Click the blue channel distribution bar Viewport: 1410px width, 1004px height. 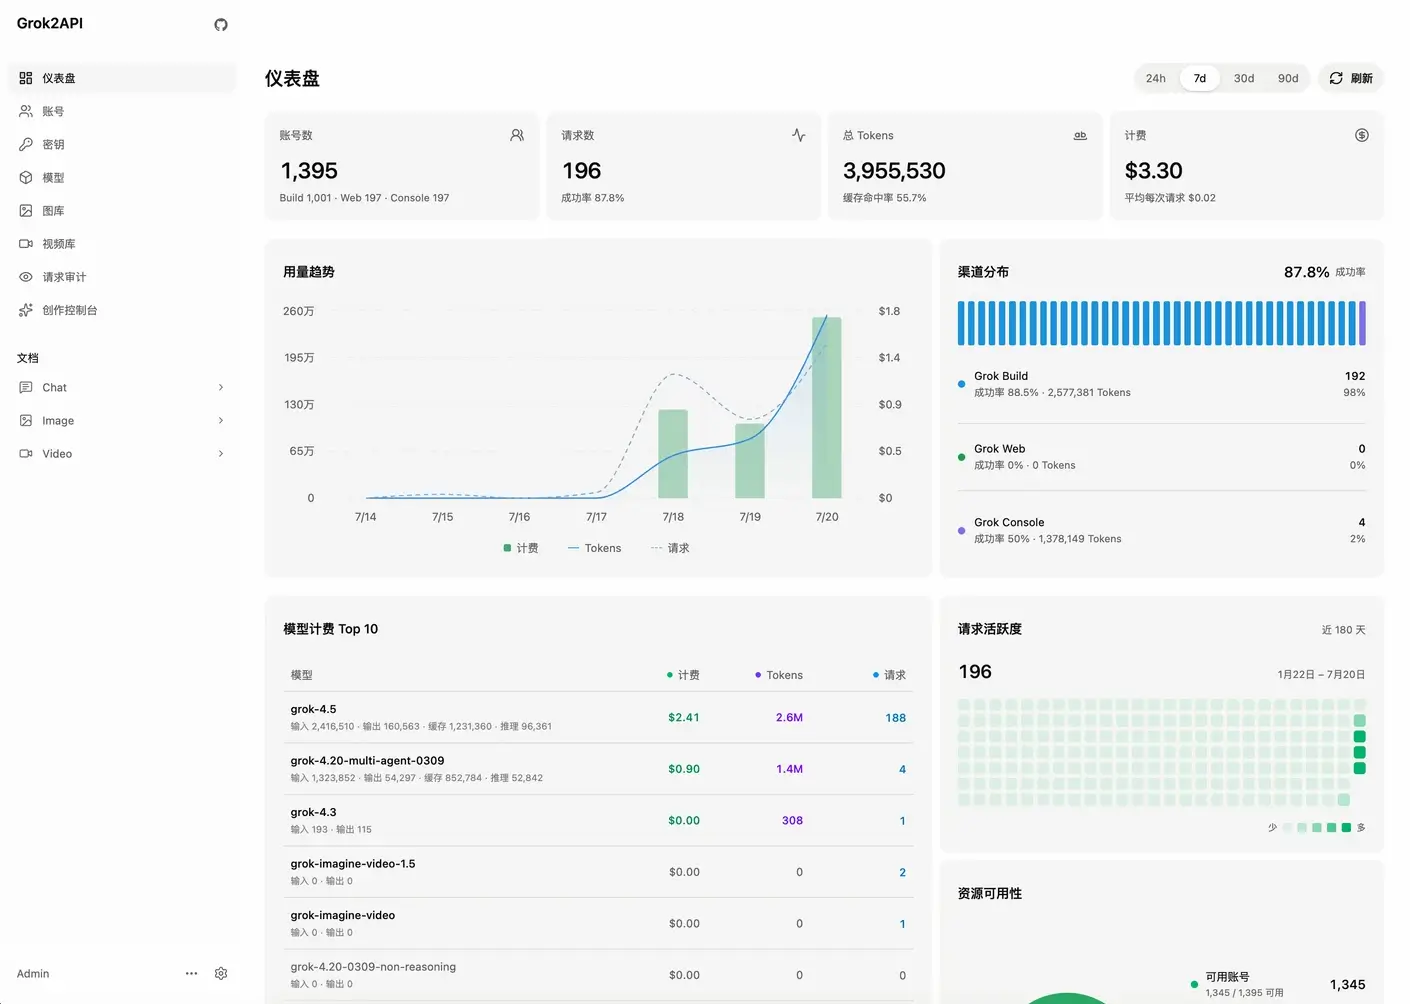(x=1157, y=323)
